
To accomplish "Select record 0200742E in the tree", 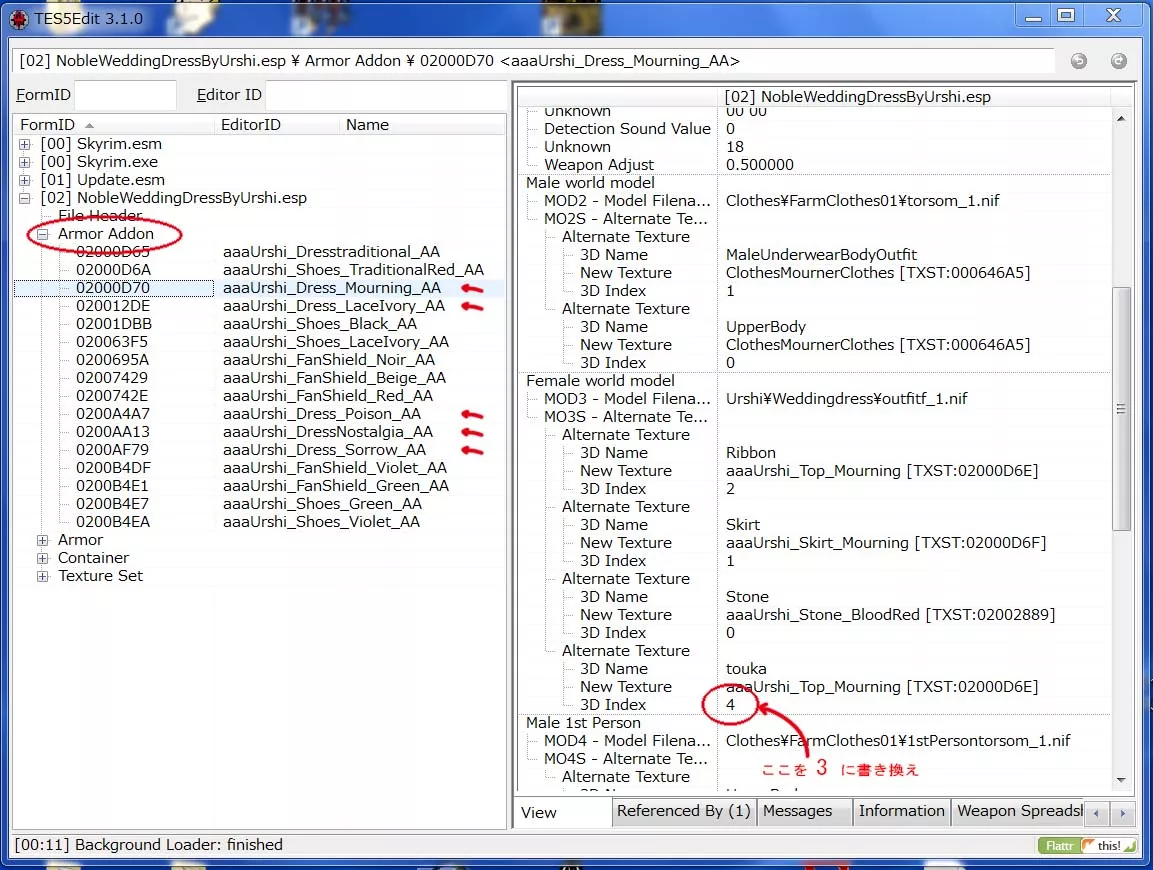I will pyautogui.click(x=112, y=396).
